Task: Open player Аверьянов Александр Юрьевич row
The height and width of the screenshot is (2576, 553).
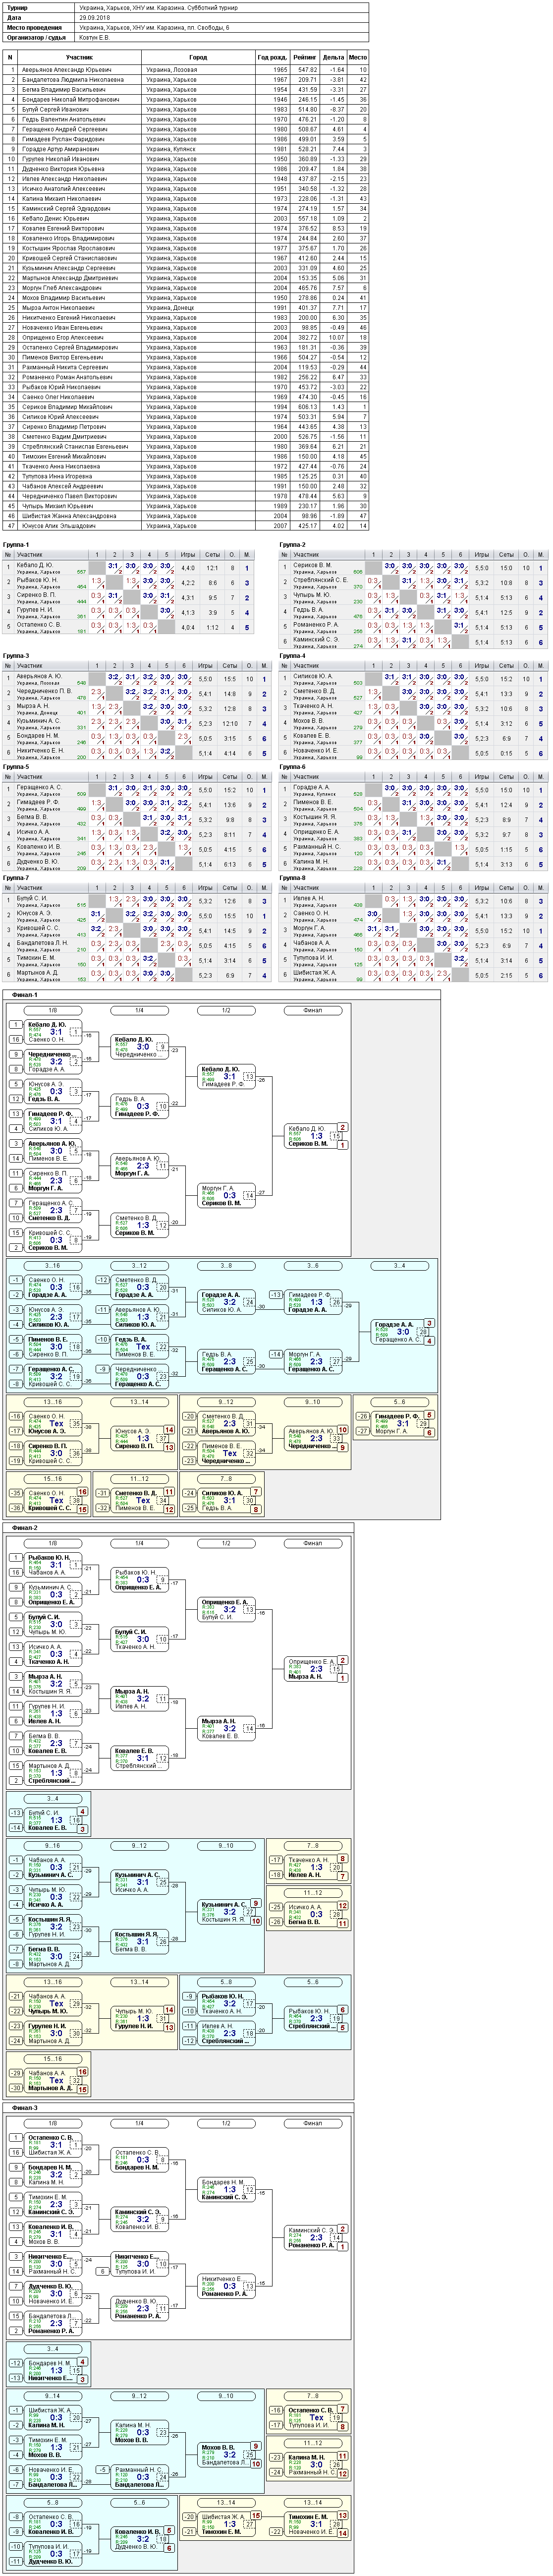Action: 186,70
